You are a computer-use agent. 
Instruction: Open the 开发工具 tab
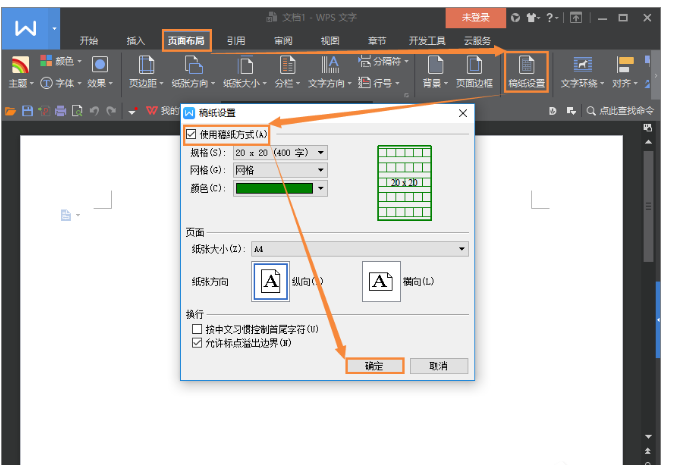click(x=427, y=41)
